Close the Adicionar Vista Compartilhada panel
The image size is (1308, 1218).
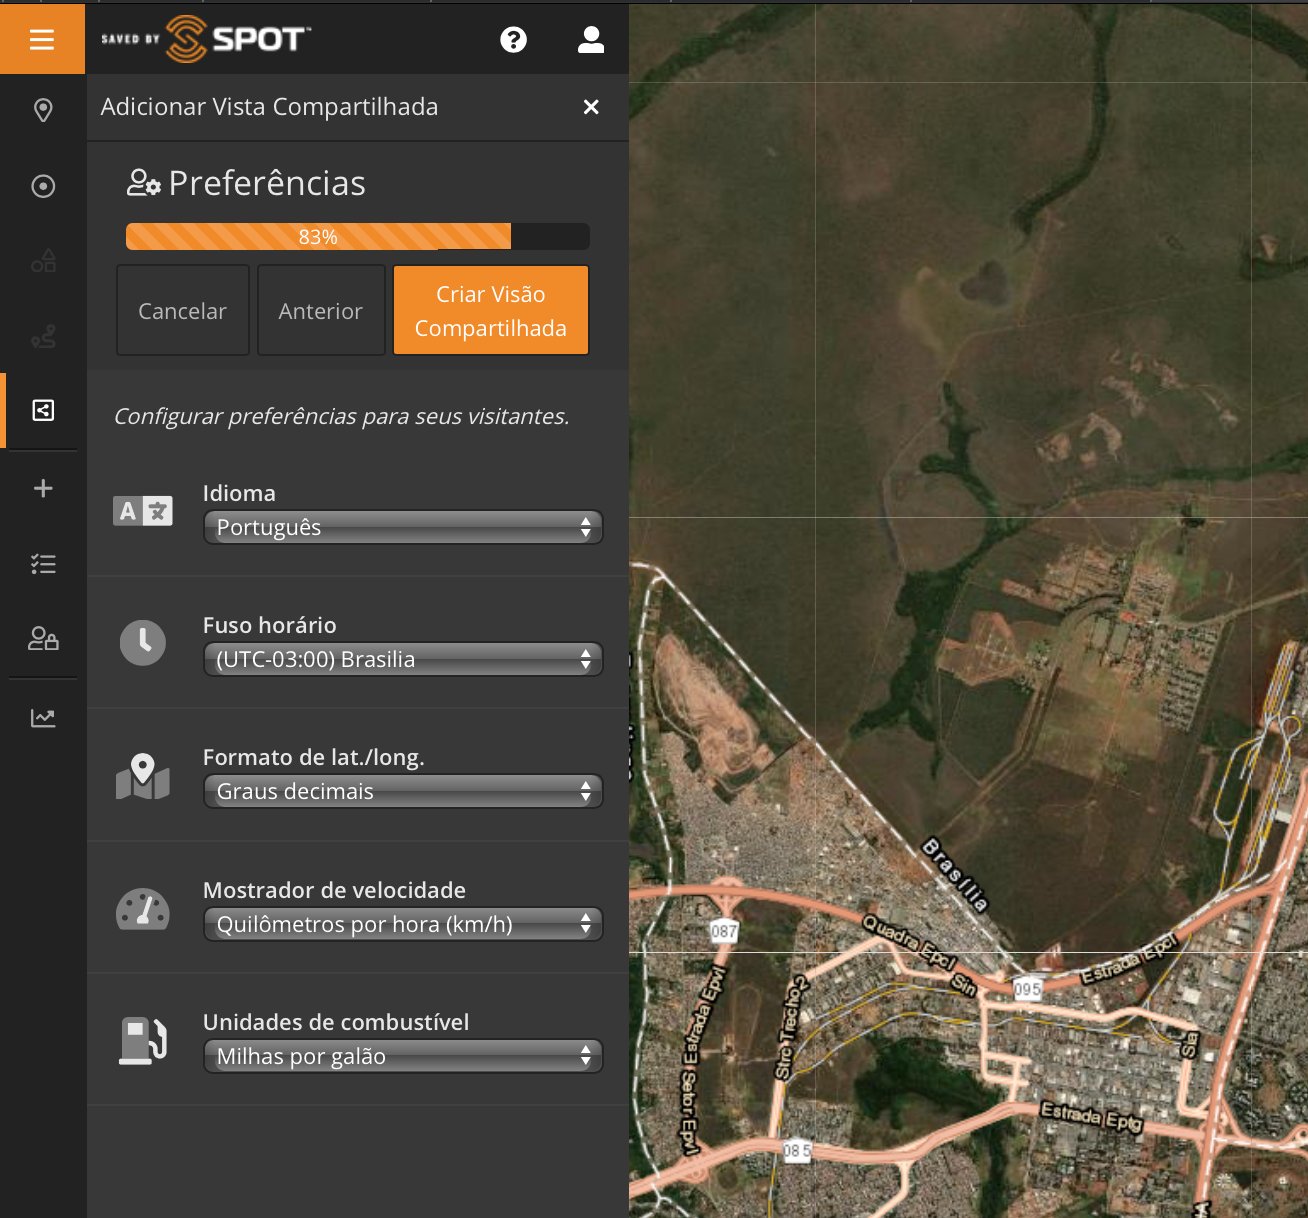click(x=591, y=107)
